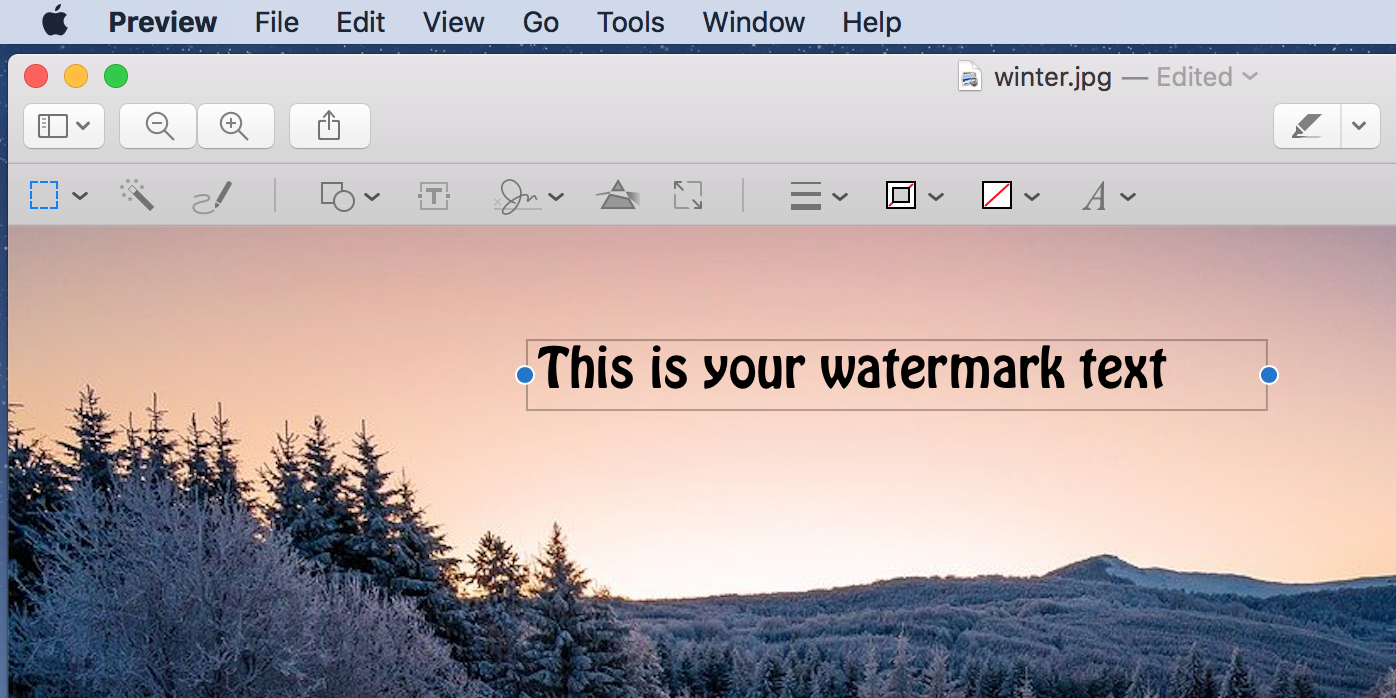This screenshot has width=1396, height=698.
Task: Insert a text box with the Text tool
Action: (433, 195)
